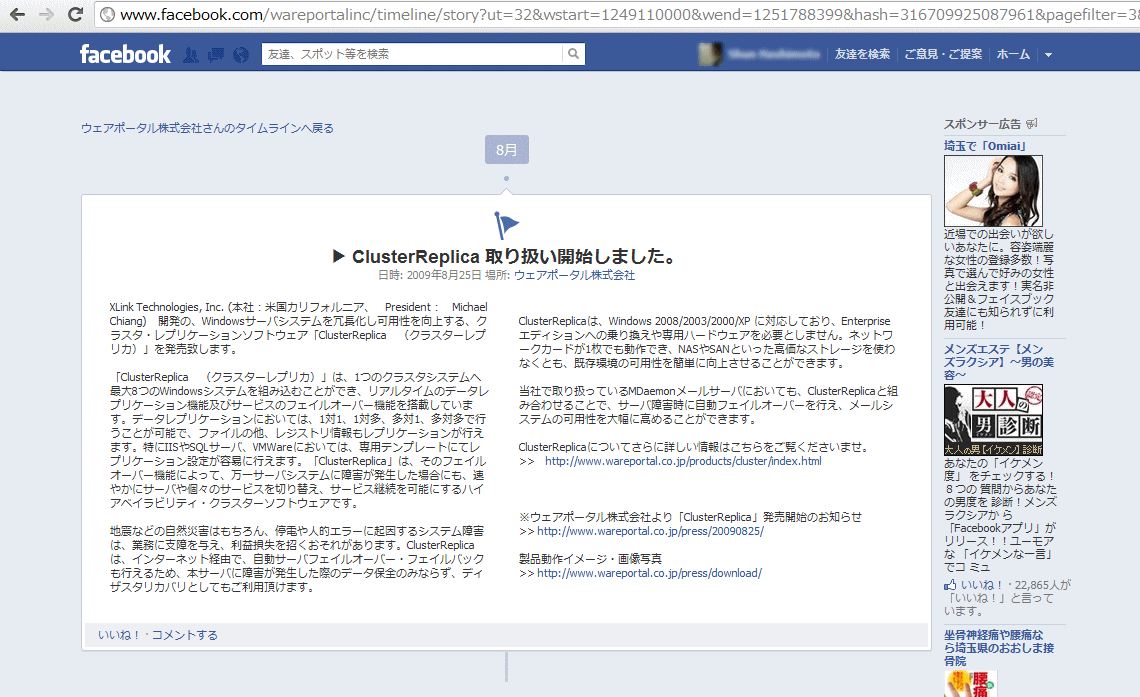Open the products/cluster/index.html link

683,461
